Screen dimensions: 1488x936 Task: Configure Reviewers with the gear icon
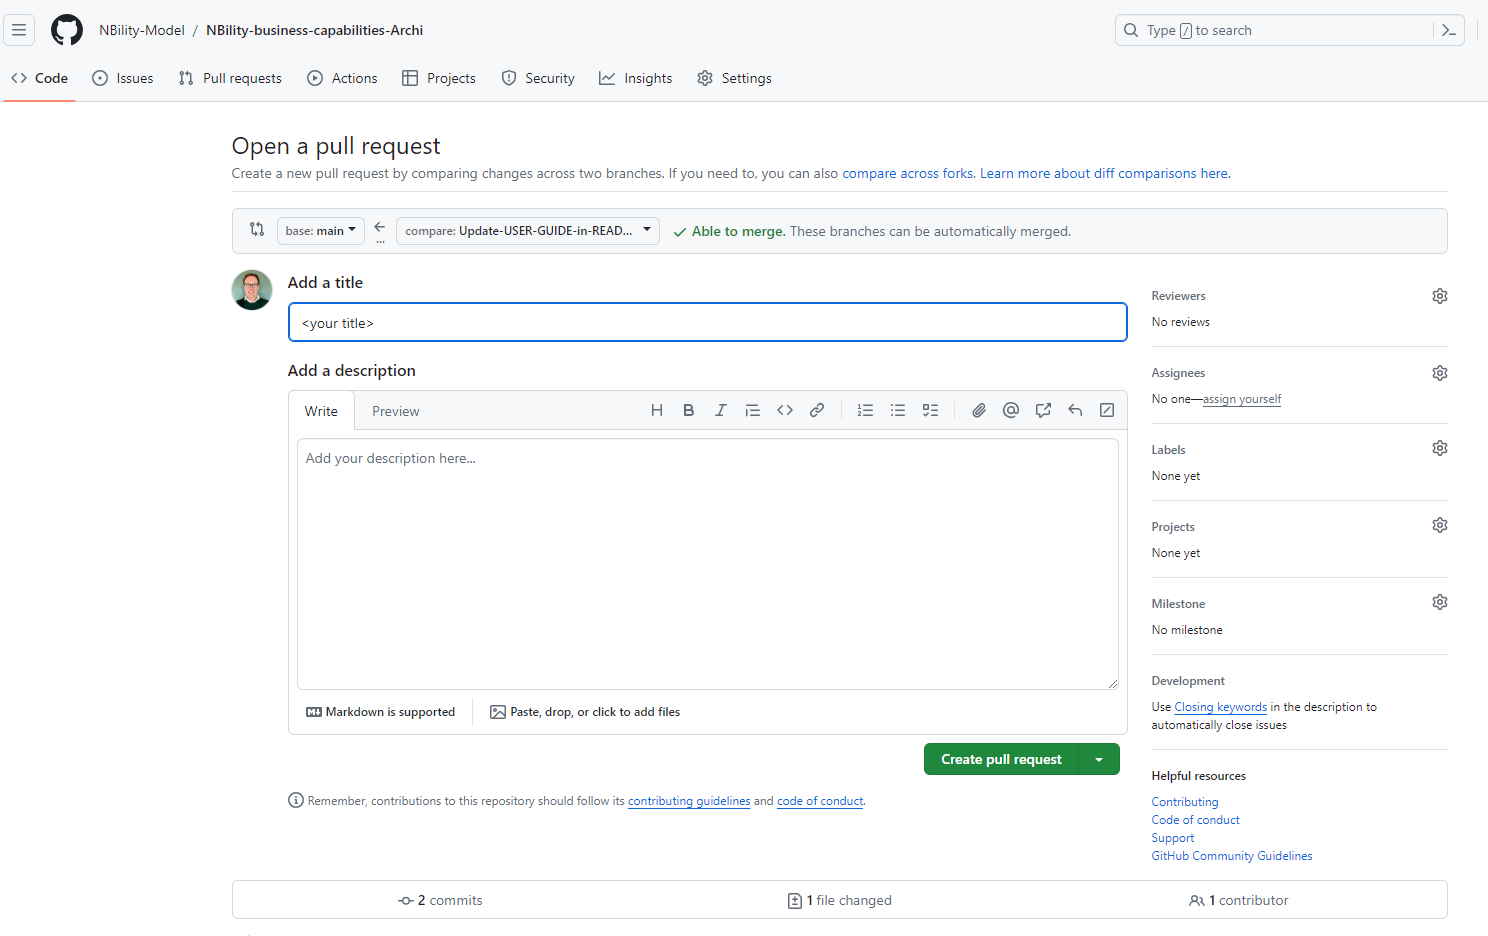(1439, 295)
